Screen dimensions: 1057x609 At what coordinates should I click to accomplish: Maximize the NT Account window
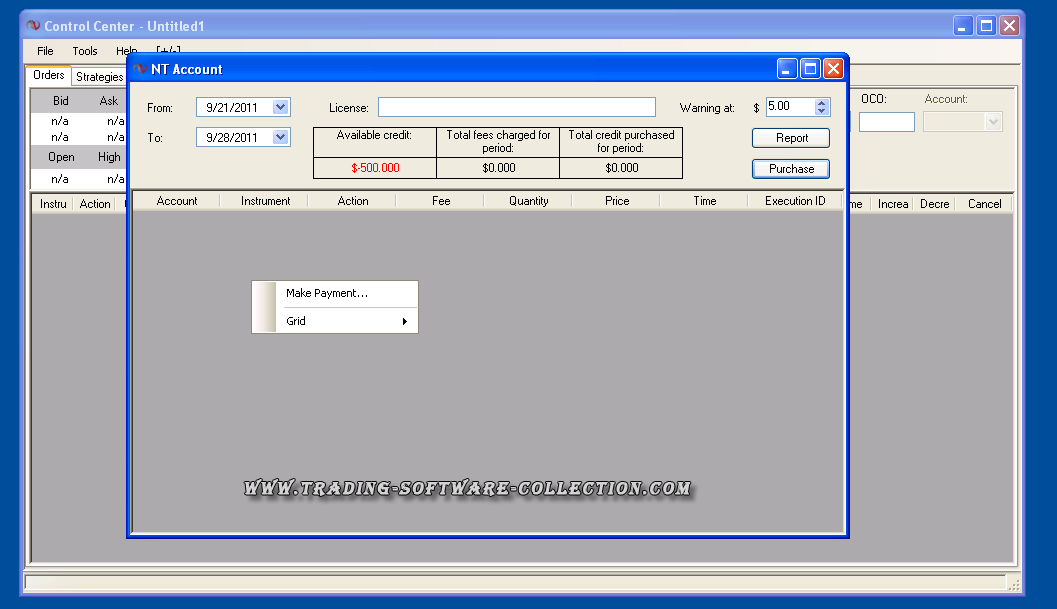coord(811,69)
